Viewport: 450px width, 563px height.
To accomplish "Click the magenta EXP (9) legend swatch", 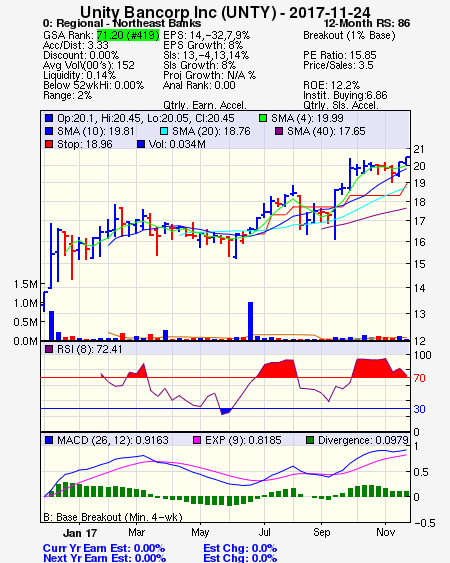I will [x=197, y=440].
